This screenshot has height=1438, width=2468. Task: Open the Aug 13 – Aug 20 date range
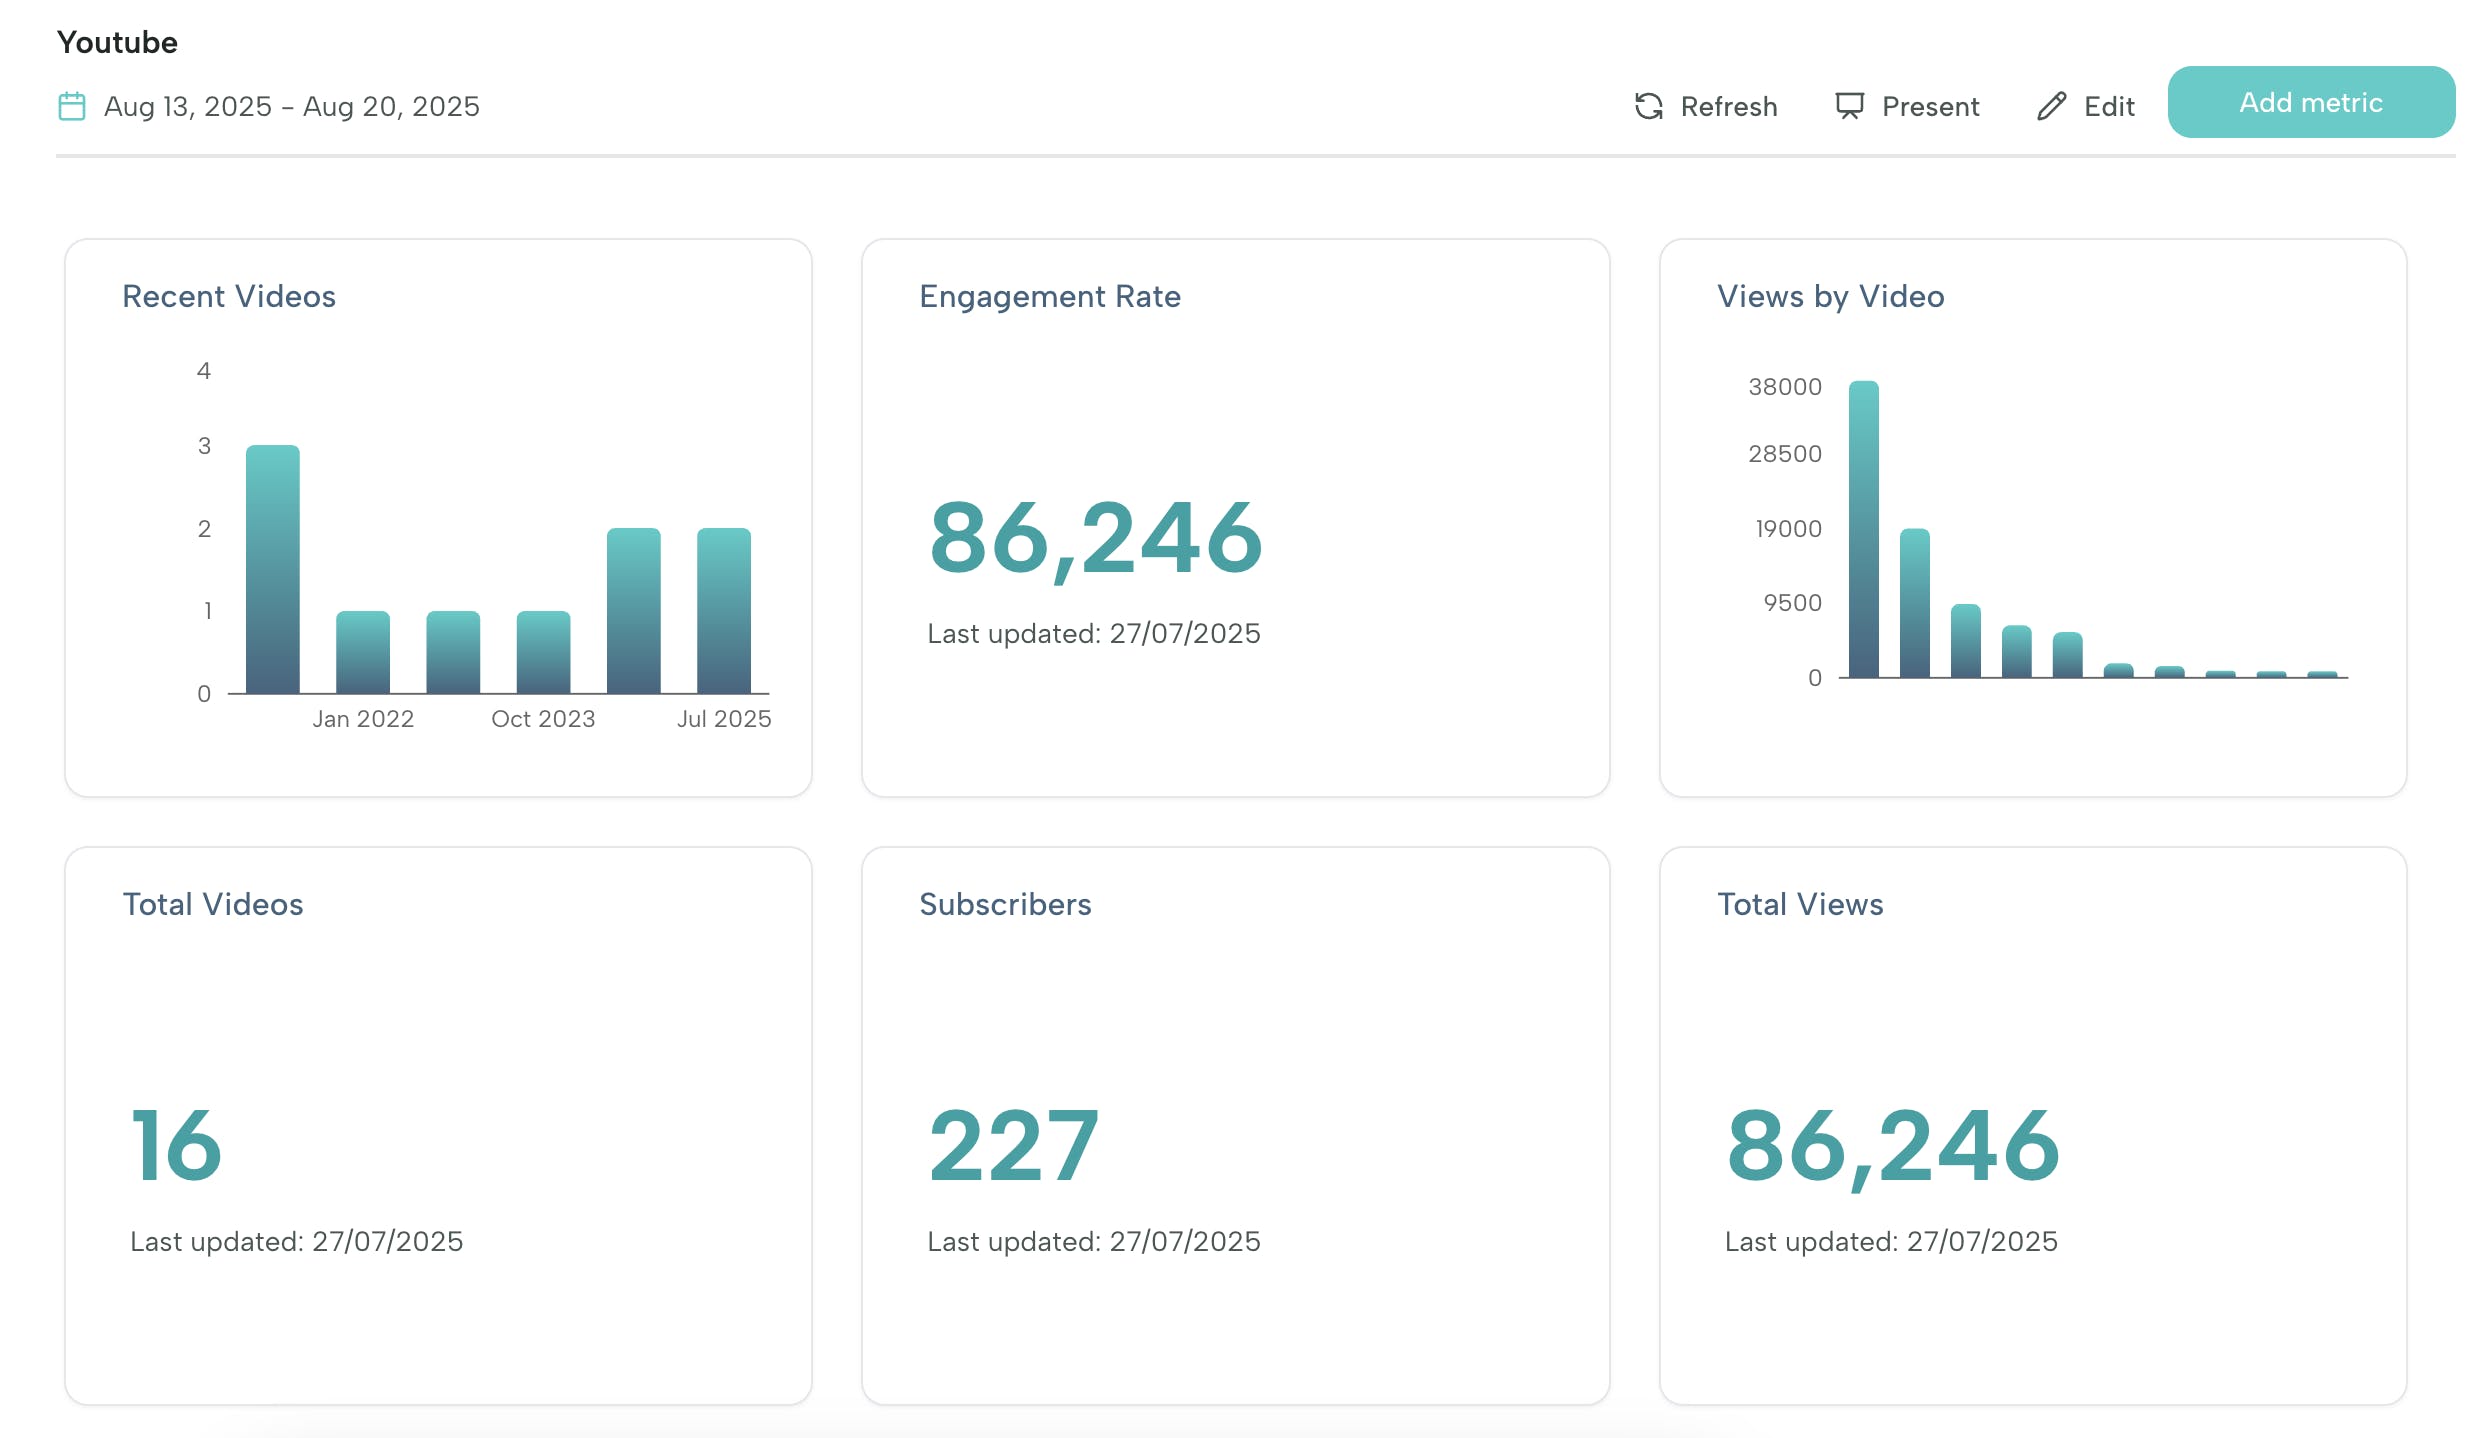[x=292, y=106]
